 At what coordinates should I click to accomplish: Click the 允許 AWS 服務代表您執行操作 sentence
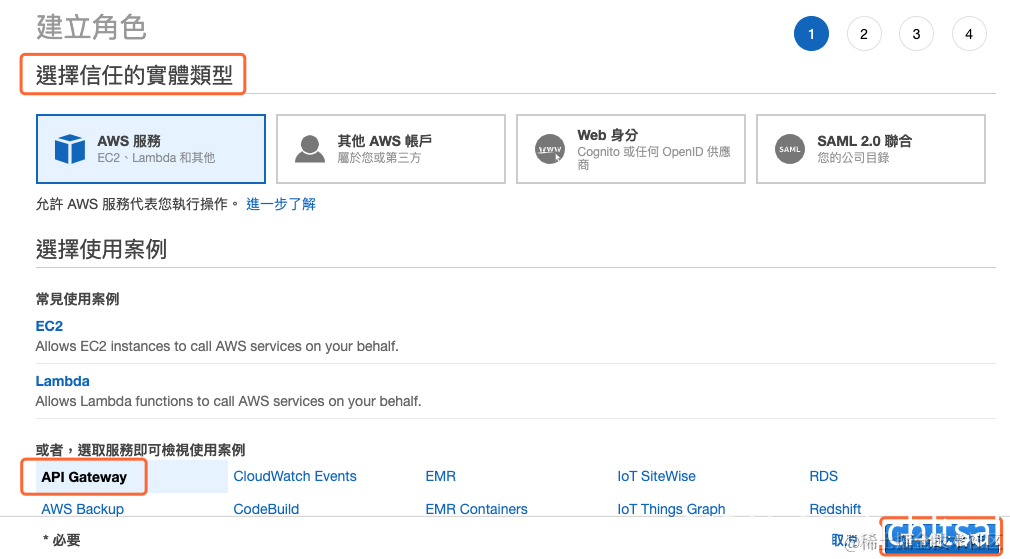click(137, 204)
